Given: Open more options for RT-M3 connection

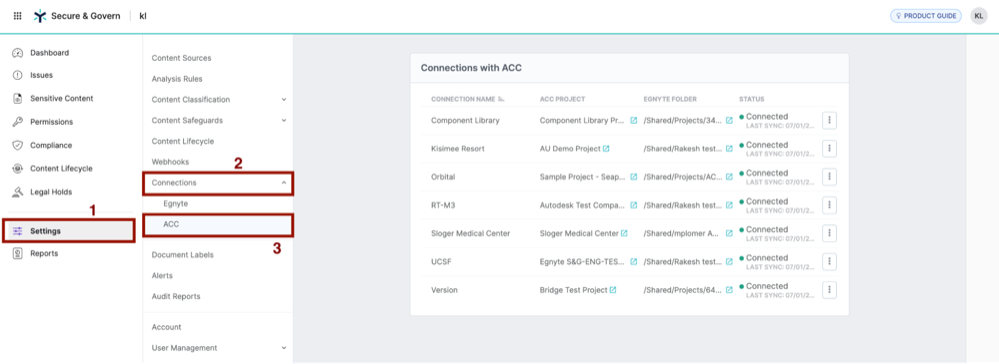Looking at the screenshot, I should [x=829, y=205].
